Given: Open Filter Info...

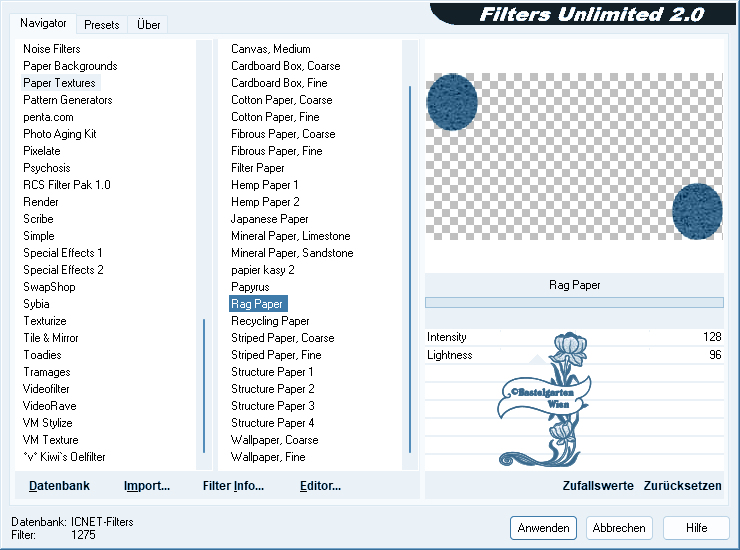Looking at the screenshot, I should 233,486.
